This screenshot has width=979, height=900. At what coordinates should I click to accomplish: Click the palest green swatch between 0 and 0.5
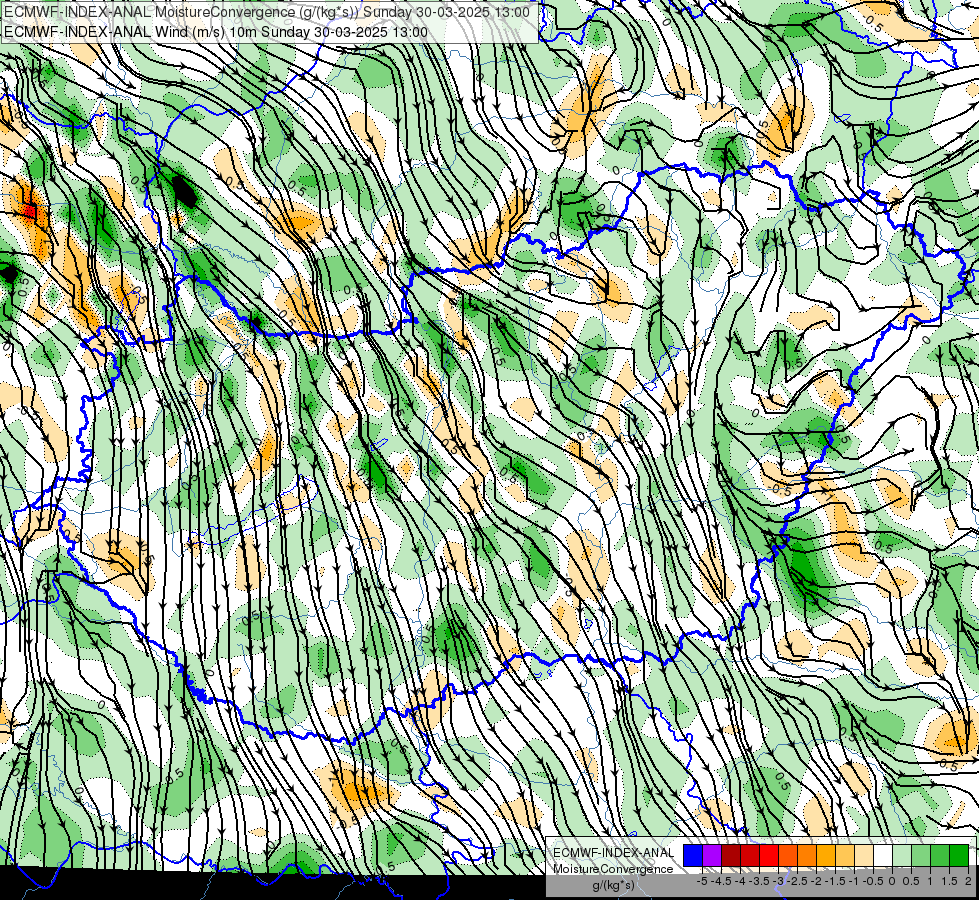pos(902,855)
